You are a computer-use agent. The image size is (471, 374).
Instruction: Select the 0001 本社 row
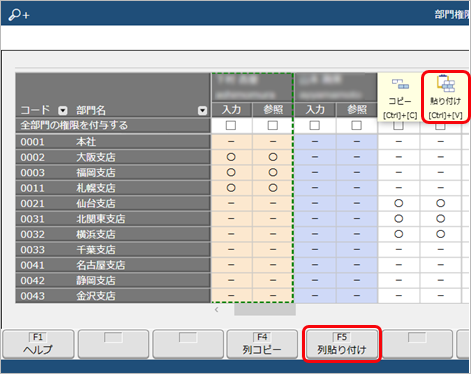(x=113, y=142)
